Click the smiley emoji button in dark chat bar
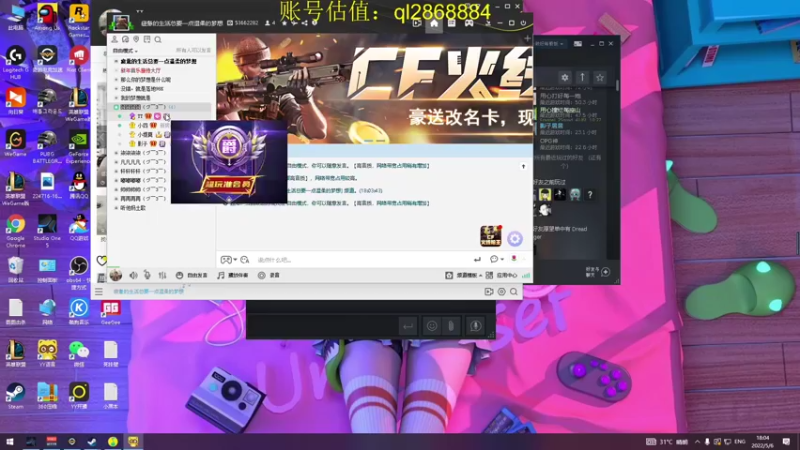Screen dimensions: 800x450 pyautogui.click(x=432, y=326)
